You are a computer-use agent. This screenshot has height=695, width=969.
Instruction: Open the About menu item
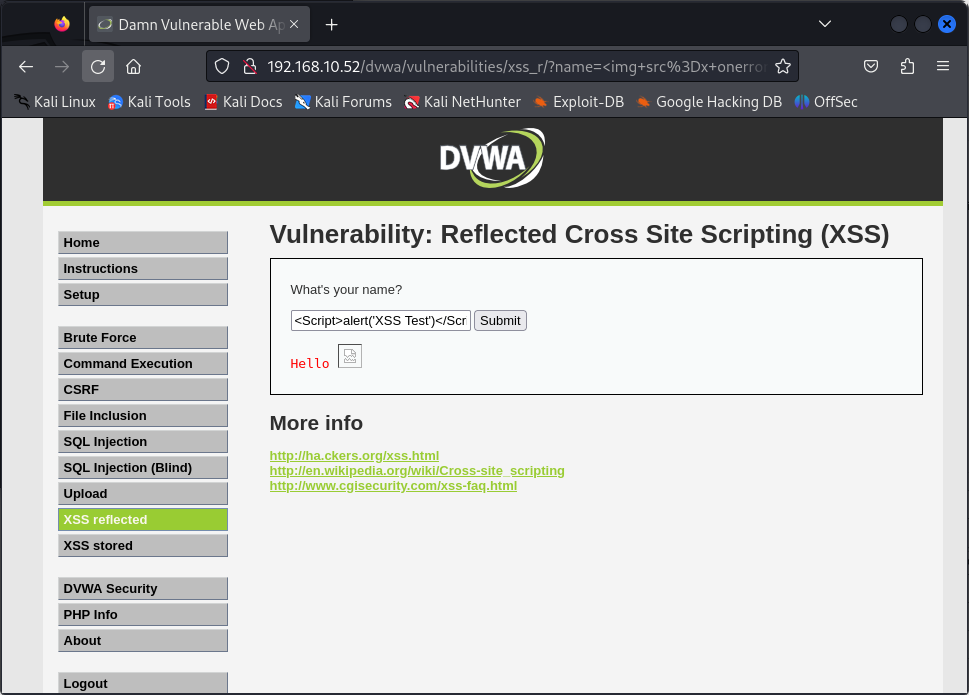(143, 640)
